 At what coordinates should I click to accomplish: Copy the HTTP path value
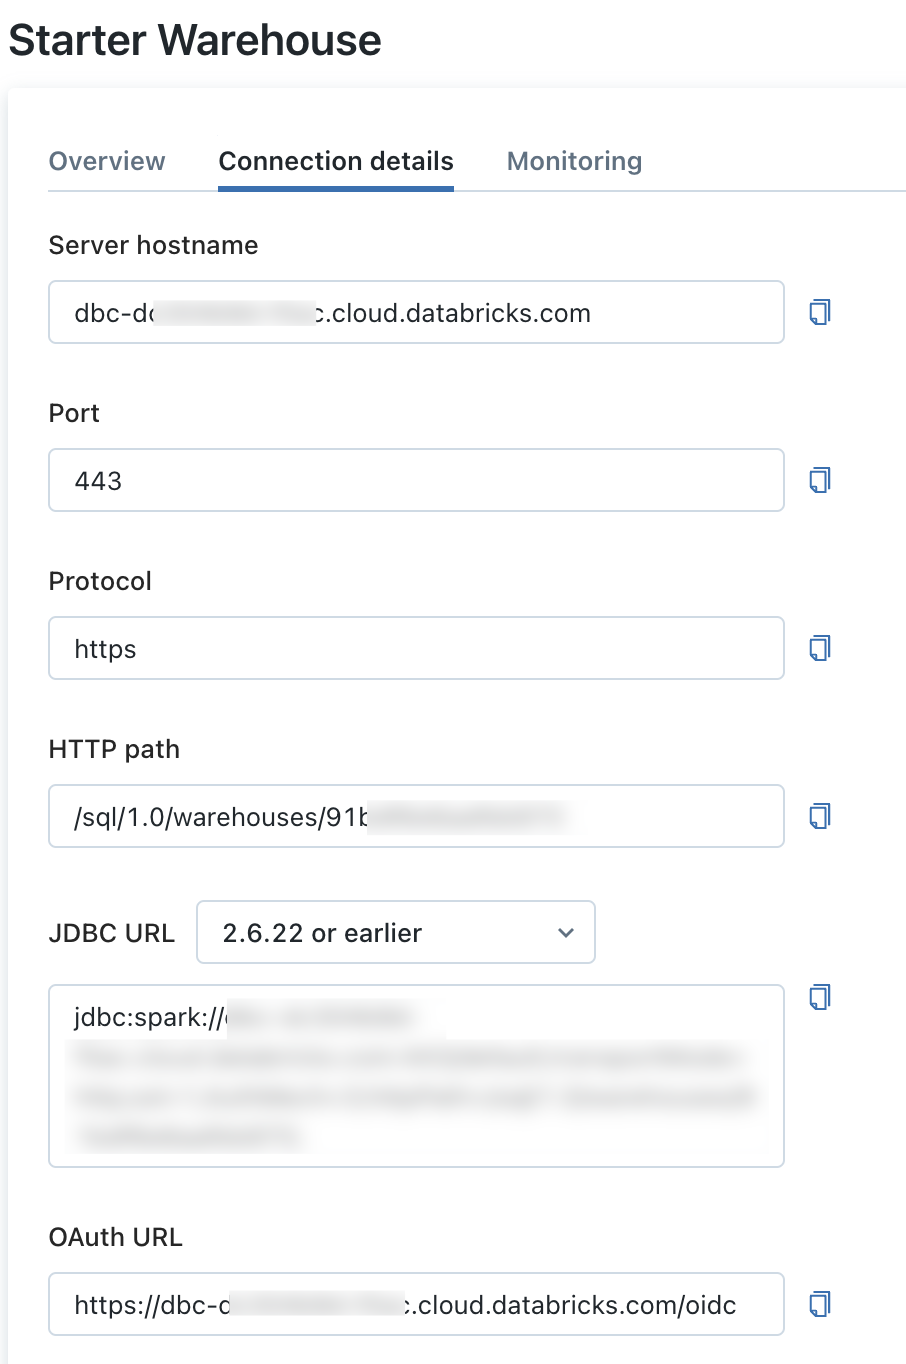pos(820,816)
